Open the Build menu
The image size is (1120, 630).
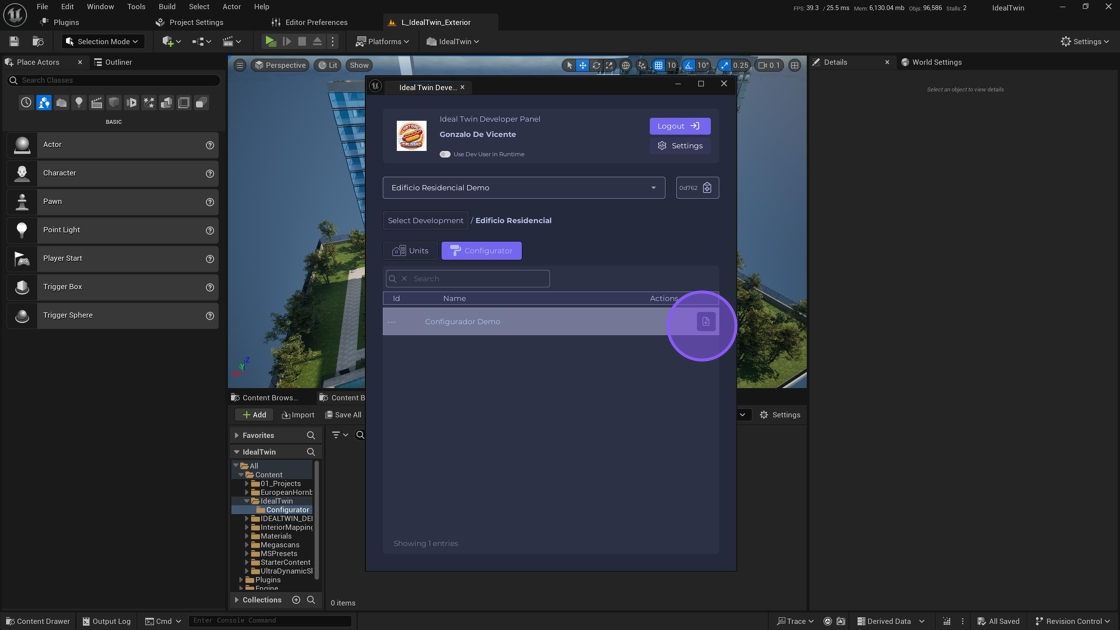(x=167, y=7)
